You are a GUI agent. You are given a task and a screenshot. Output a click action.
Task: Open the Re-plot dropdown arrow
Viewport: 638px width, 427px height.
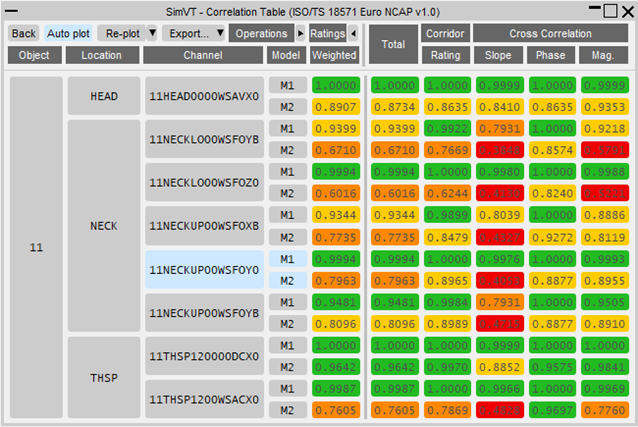(x=152, y=33)
